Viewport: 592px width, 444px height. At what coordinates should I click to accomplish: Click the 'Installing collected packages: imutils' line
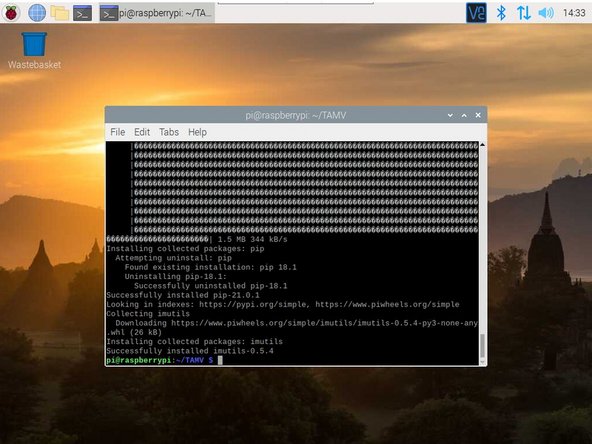tap(194, 342)
